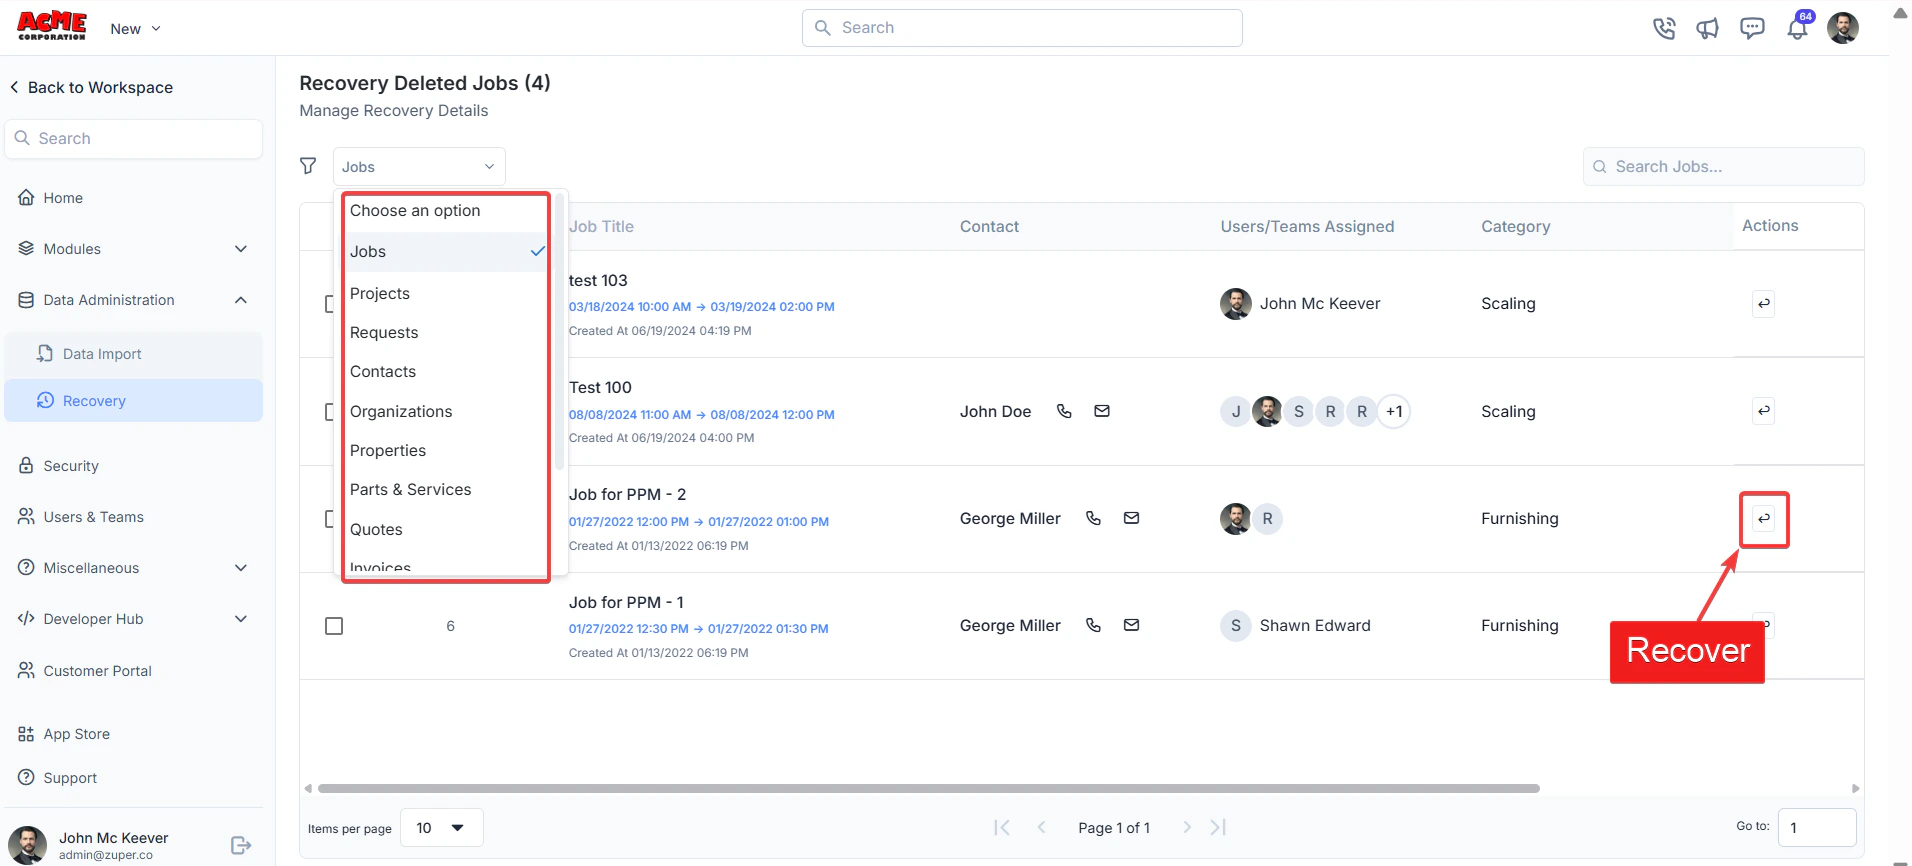Focus the top global Search field

(1022, 28)
